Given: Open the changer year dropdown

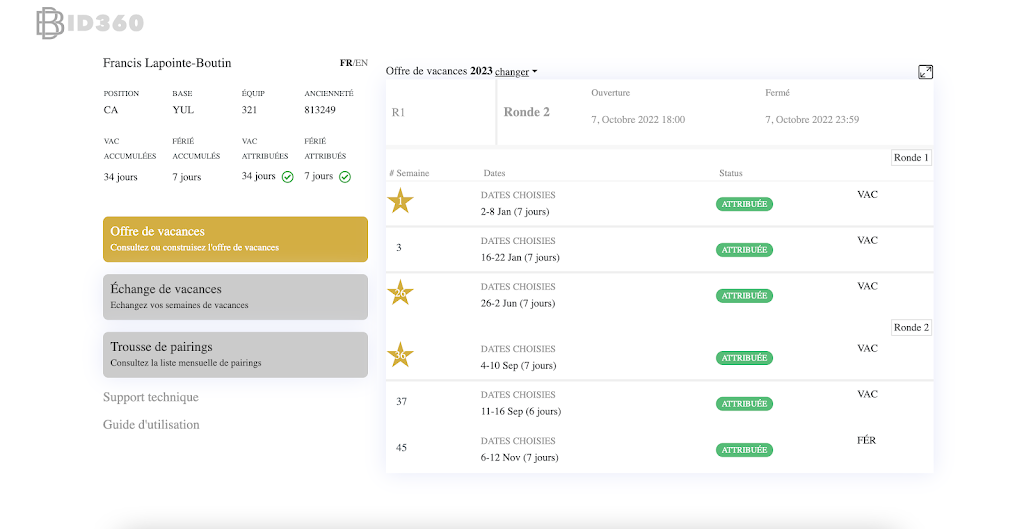Looking at the screenshot, I should click(516, 72).
